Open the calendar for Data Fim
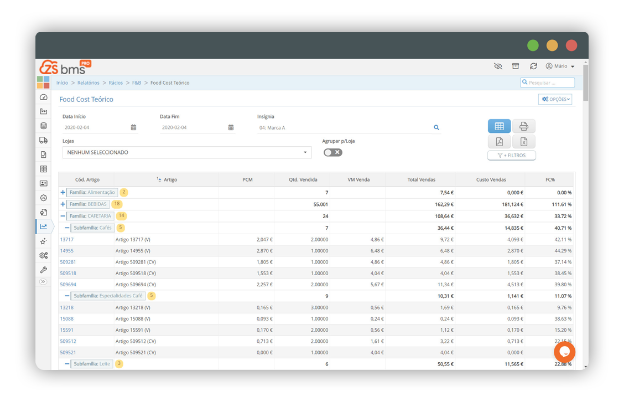 pos(230,128)
